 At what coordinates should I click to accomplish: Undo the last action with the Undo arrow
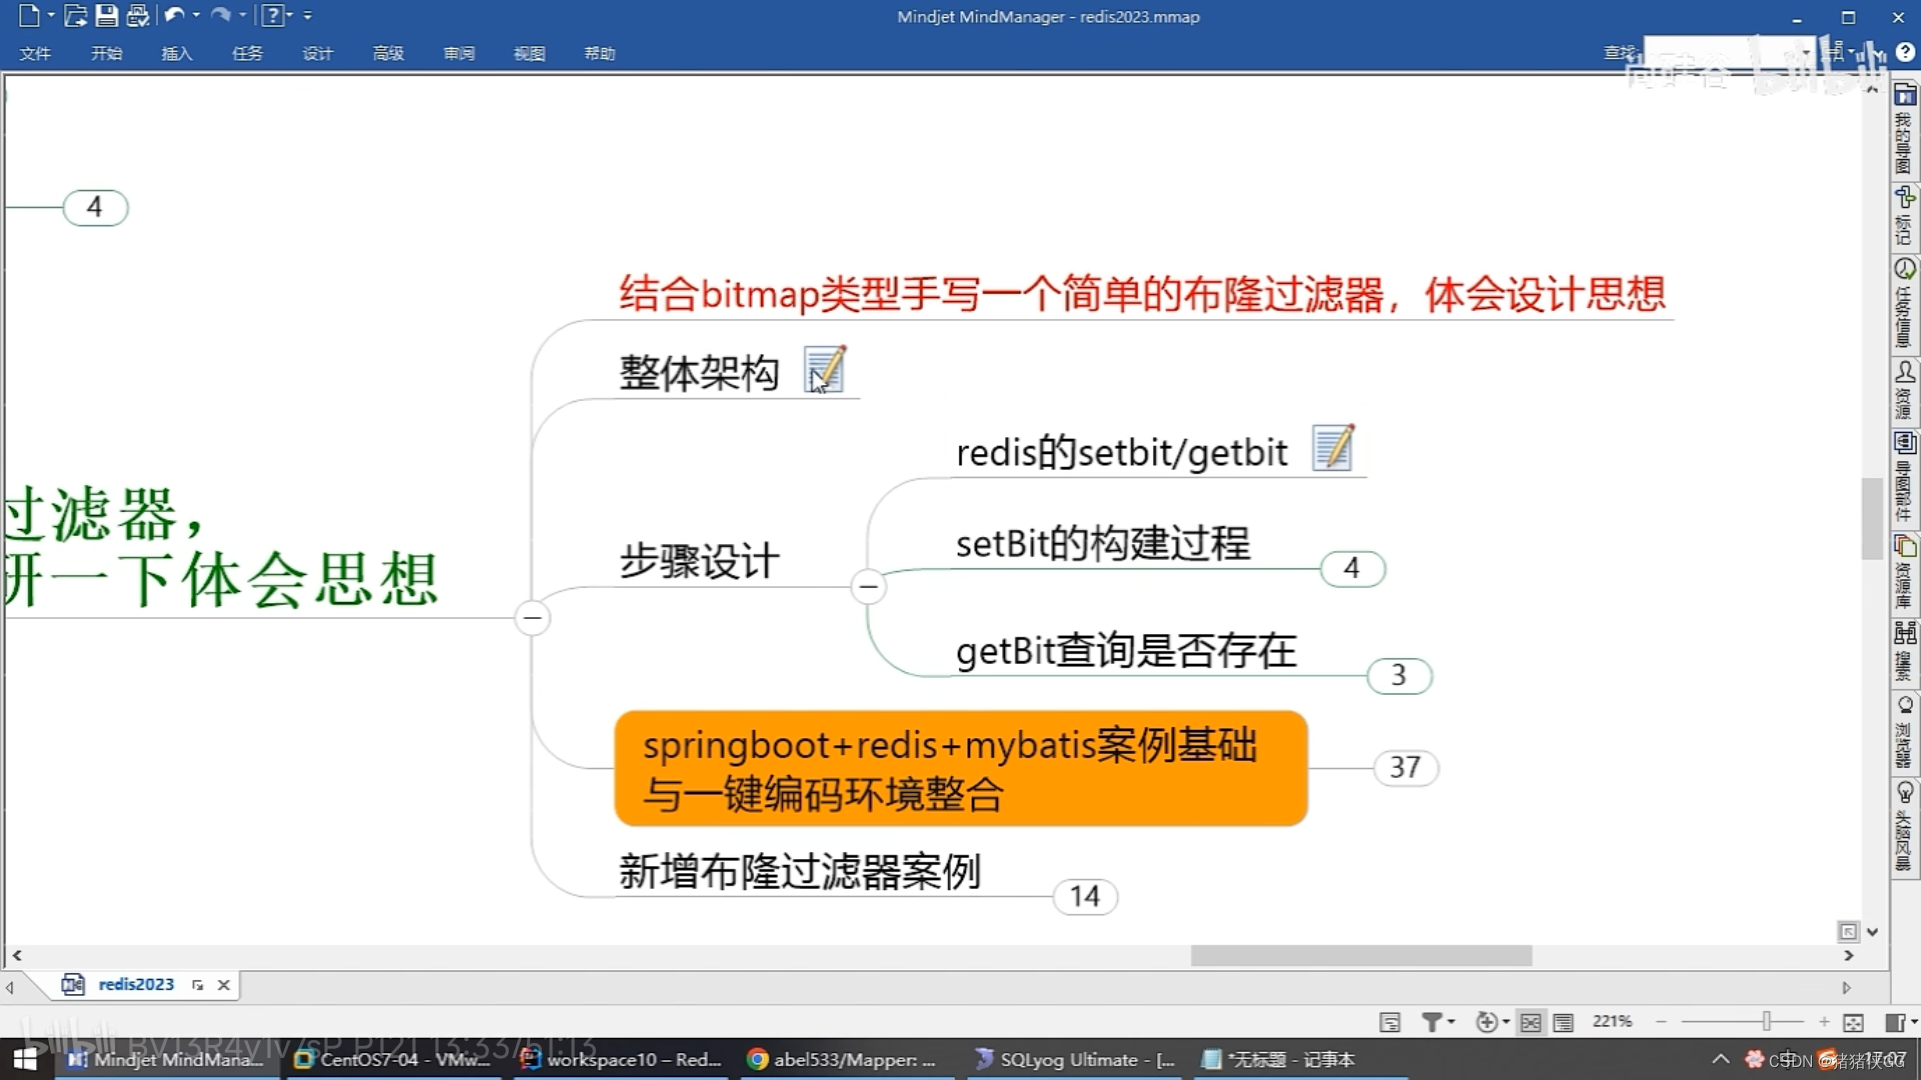174,15
